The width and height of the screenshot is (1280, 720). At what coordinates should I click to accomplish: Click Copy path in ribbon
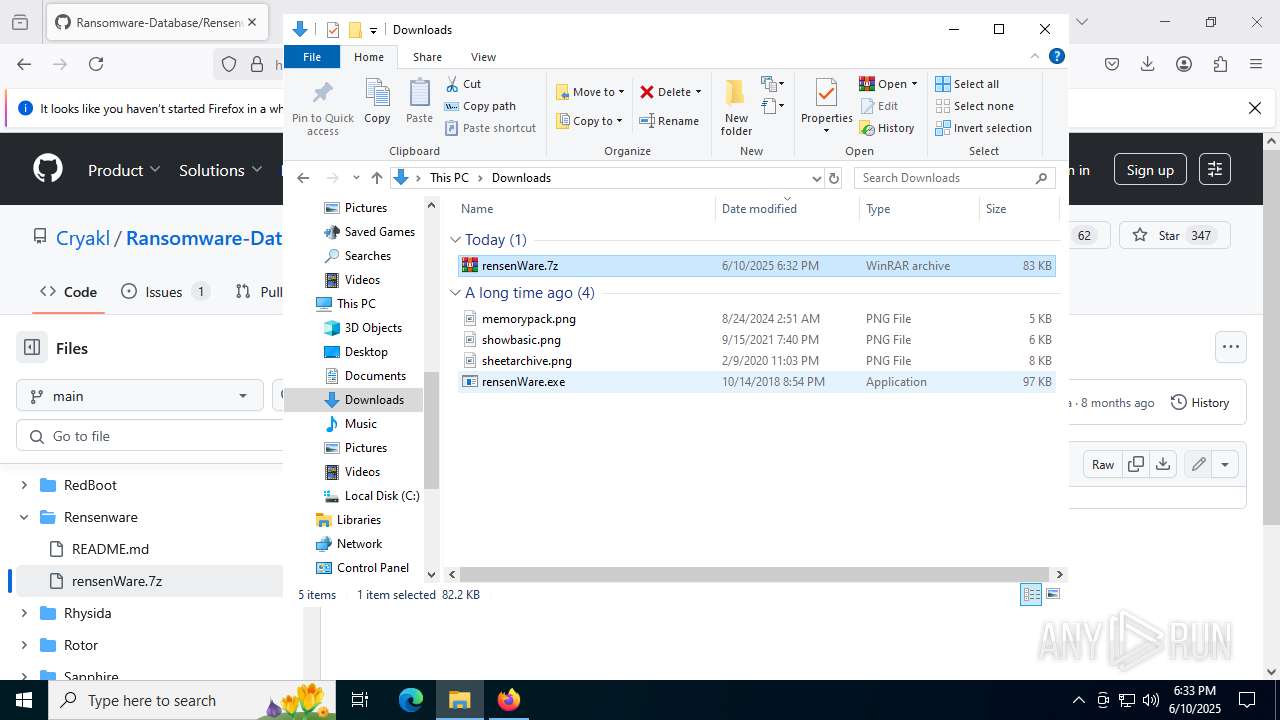(x=480, y=106)
